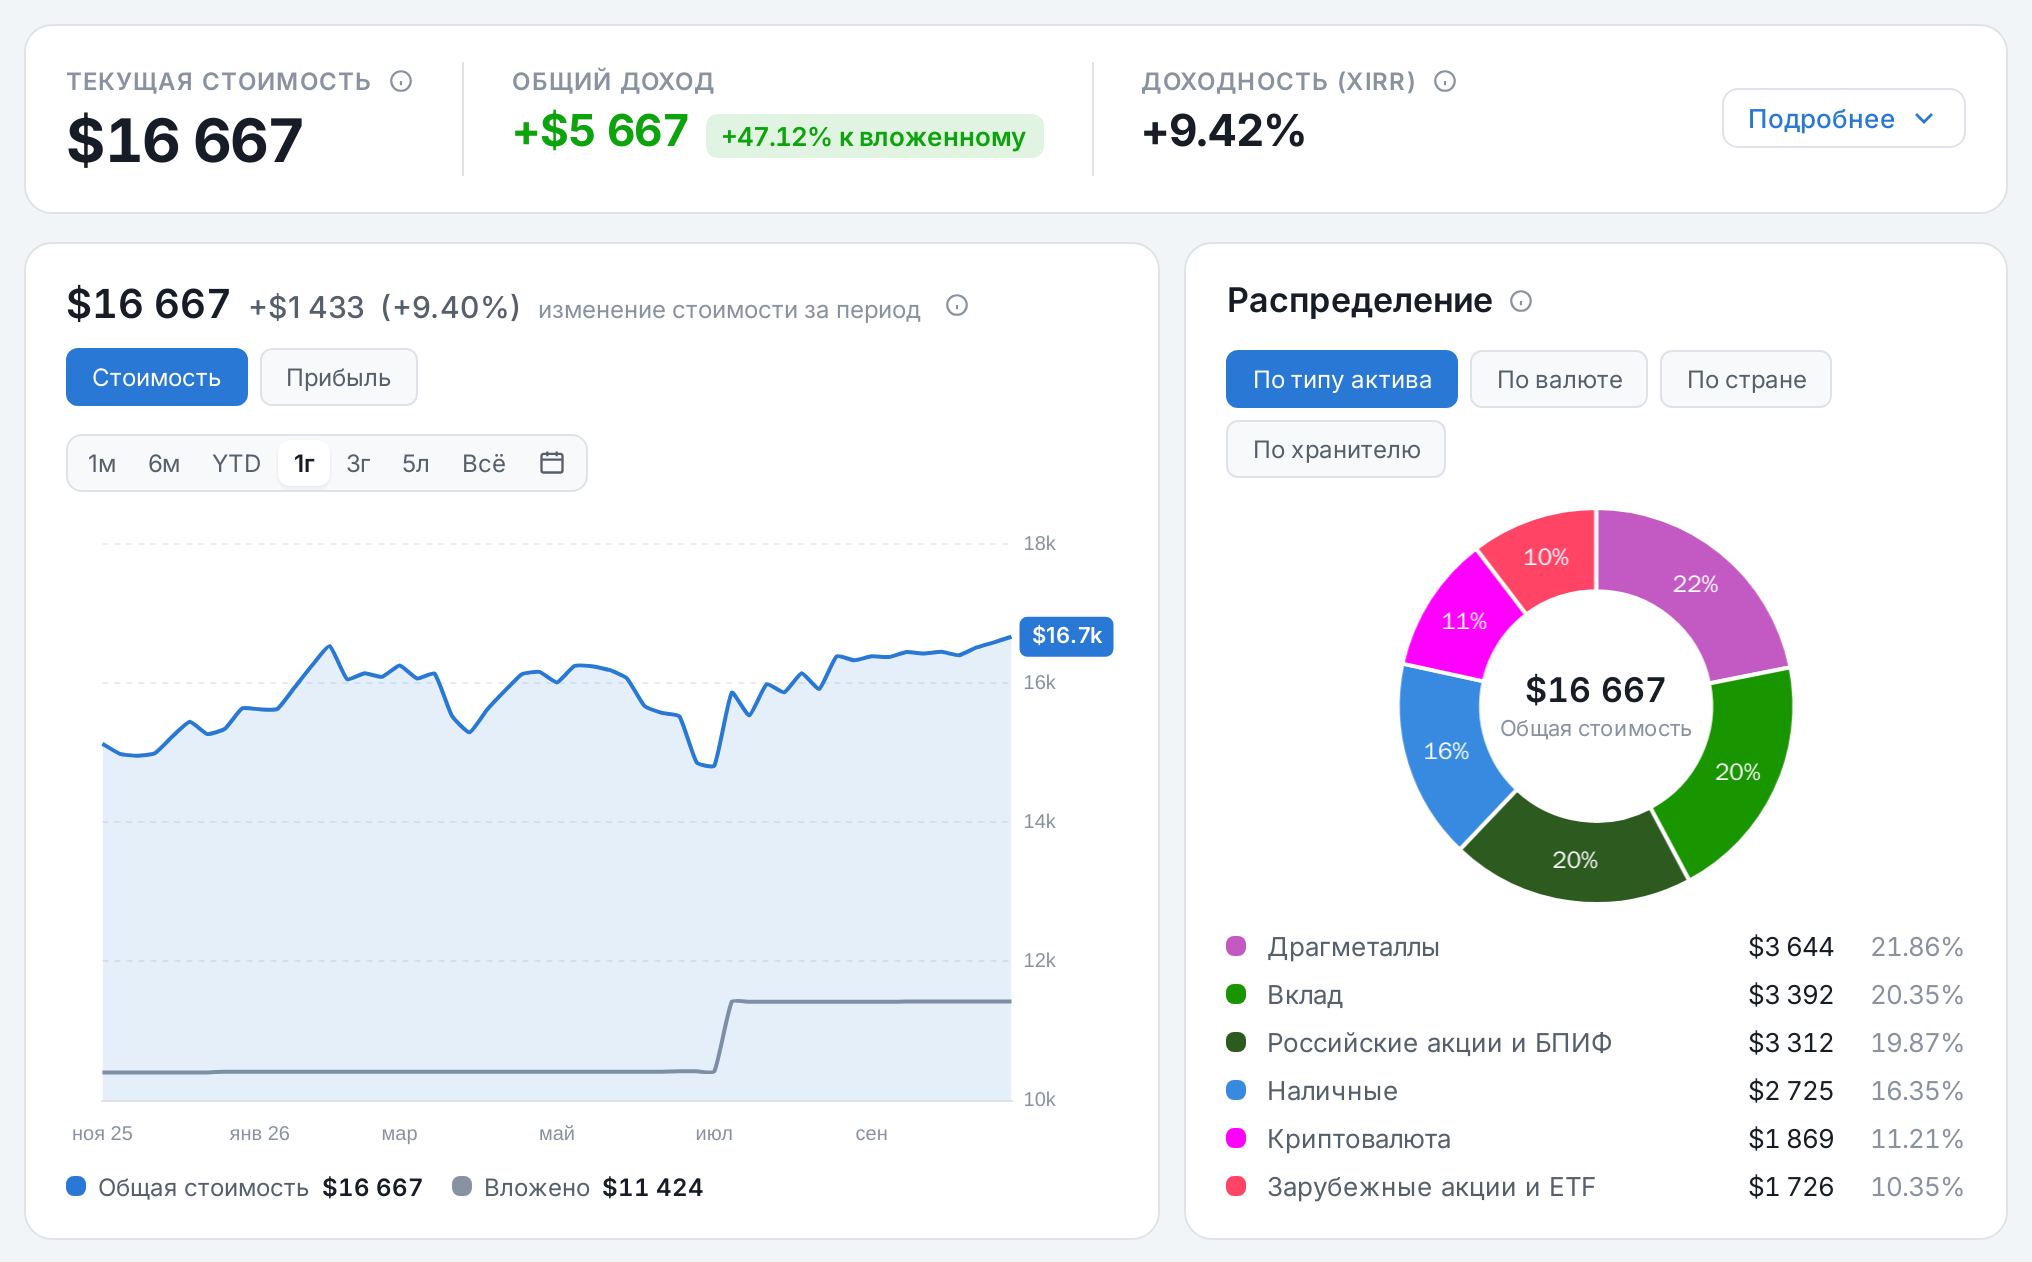Click the Криптовалюта legend row label
2032x1262 pixels.
1358,1139
